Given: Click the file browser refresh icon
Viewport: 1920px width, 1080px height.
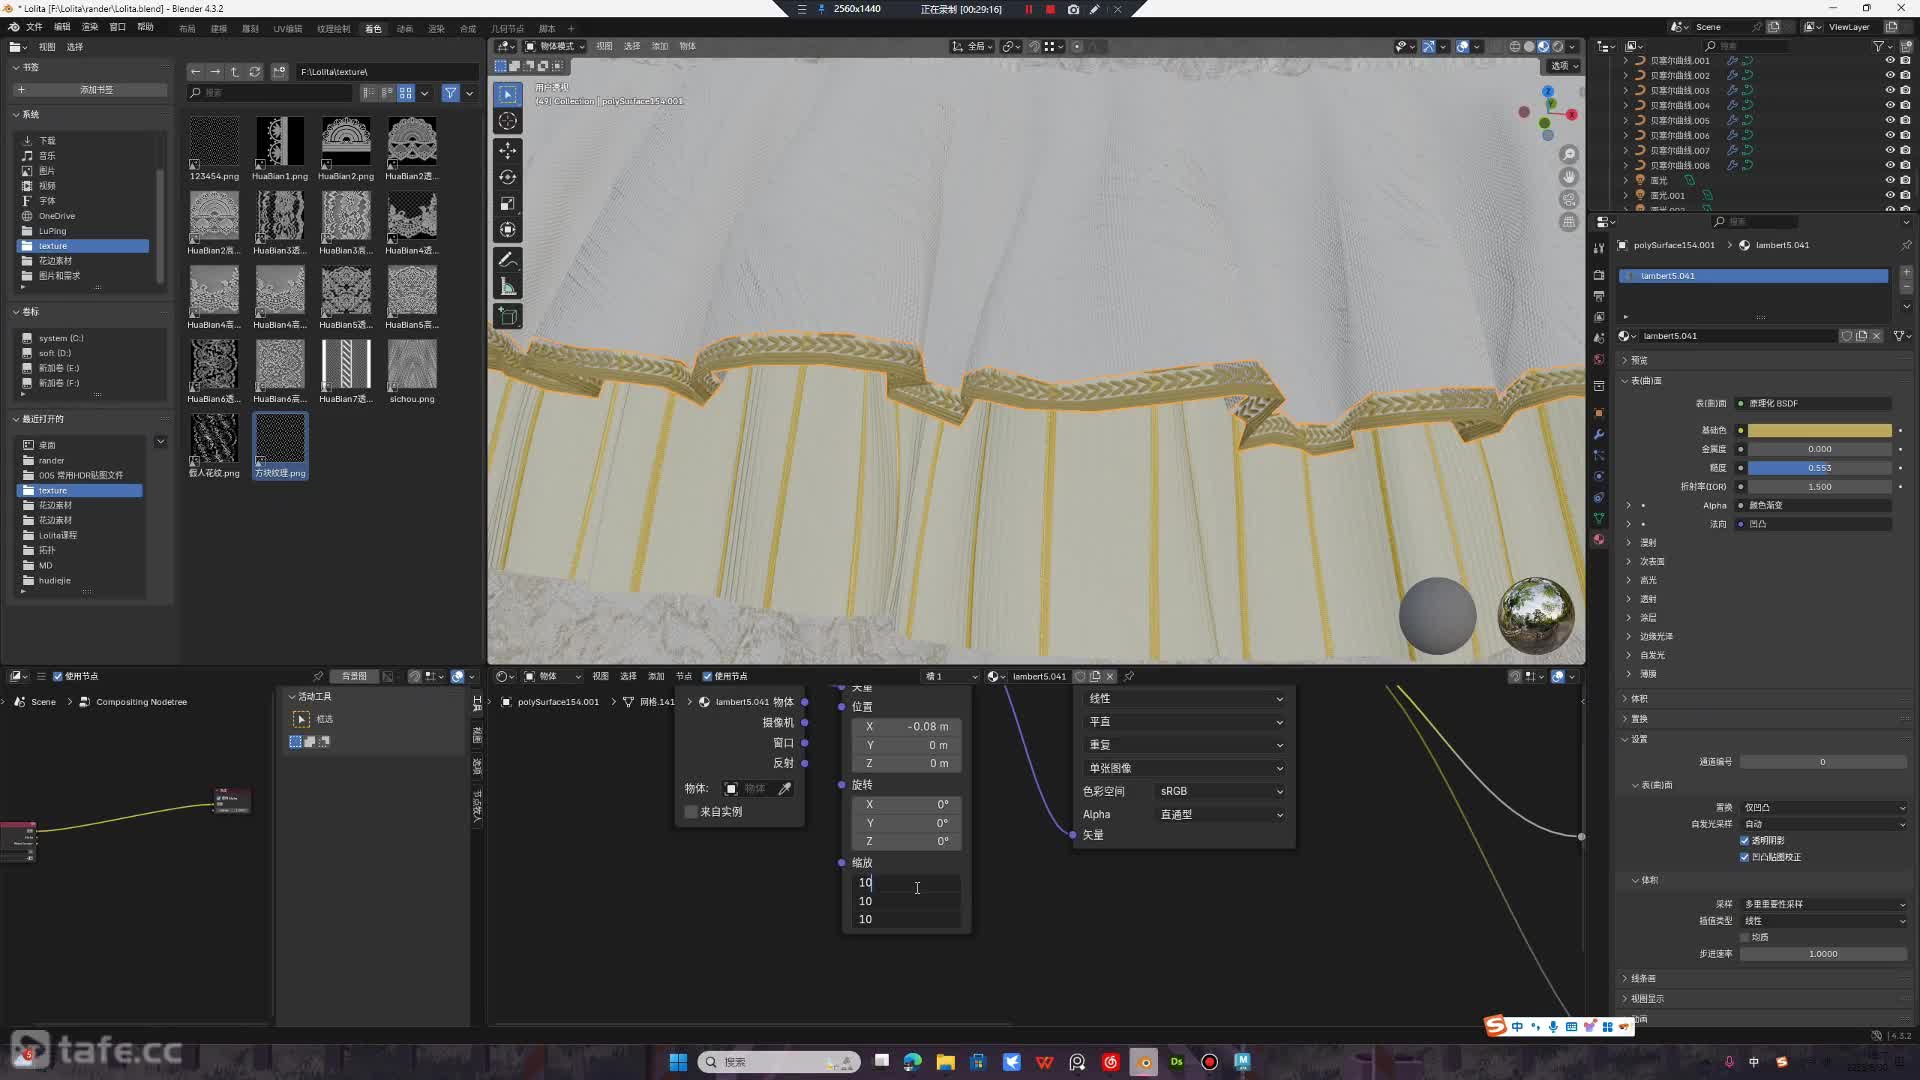Looking at the screenshot, I should (x=254, y=71).
